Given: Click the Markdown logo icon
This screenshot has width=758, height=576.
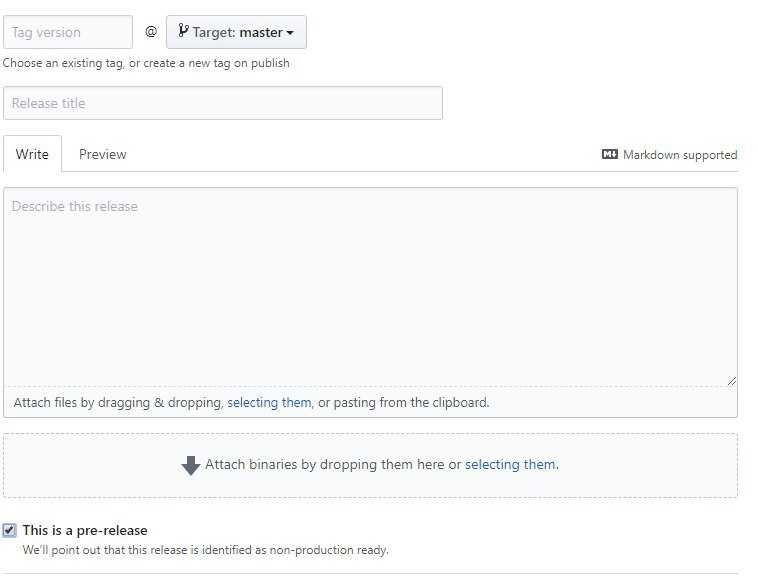Looking at the screenshot, I should [x=610, y=154].
